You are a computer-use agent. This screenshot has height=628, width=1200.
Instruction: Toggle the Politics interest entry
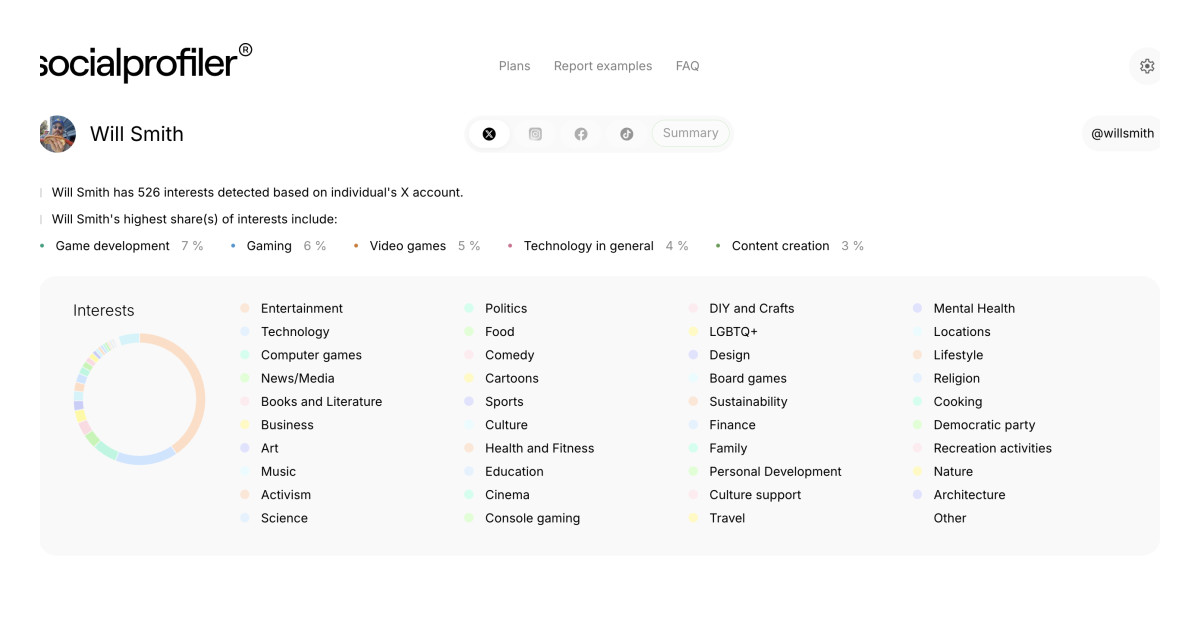(506, 308)
